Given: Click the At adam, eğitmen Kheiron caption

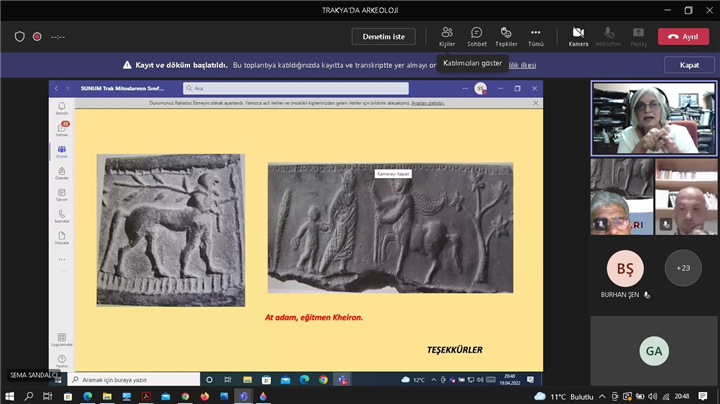Looking at the screenshot, I should [314, 317].
